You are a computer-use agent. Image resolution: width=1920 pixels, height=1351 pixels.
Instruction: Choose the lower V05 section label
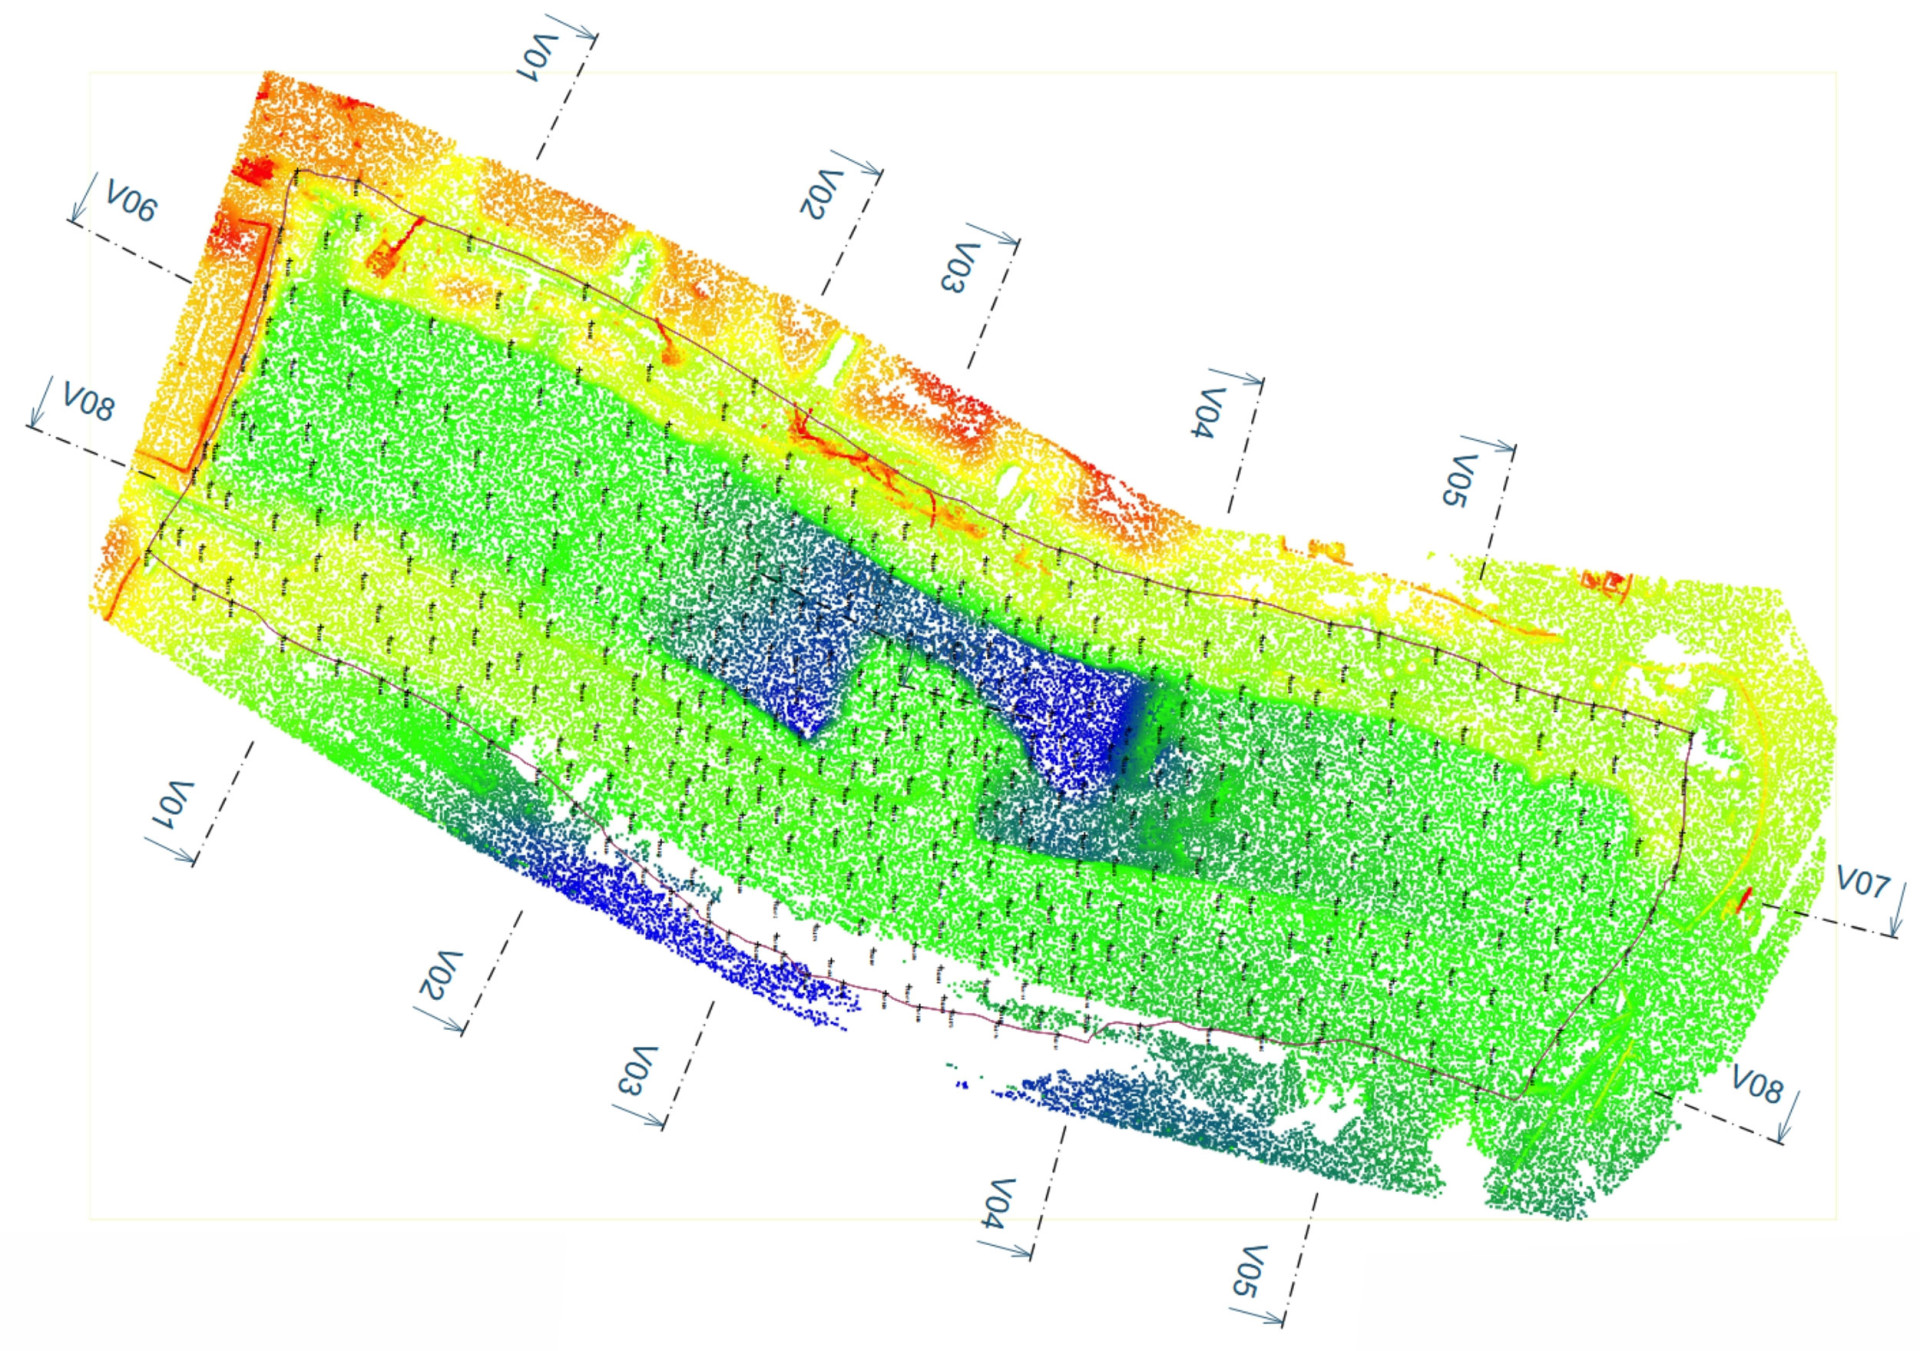[1249, 1271]
